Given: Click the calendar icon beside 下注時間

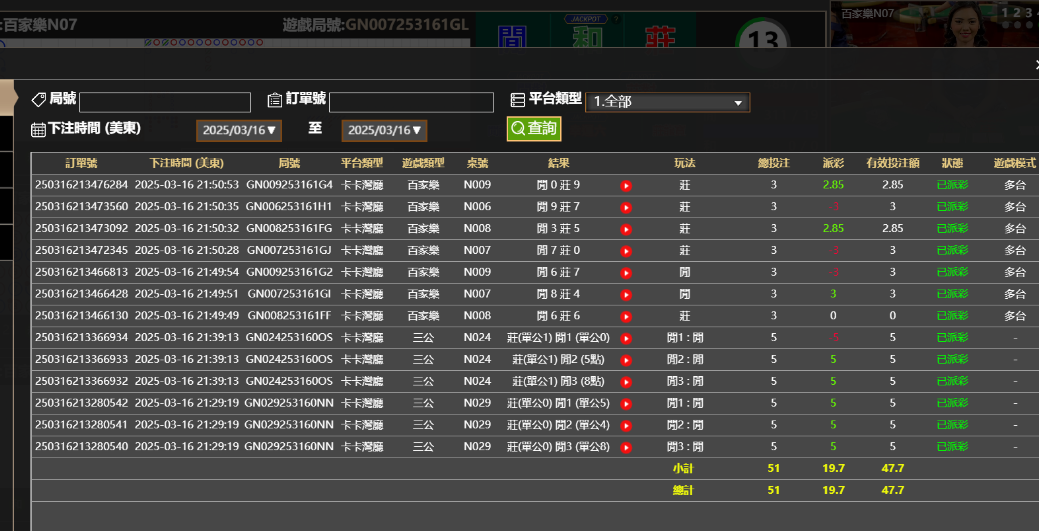Looking at the screenshot, I should tap(38, 130).
